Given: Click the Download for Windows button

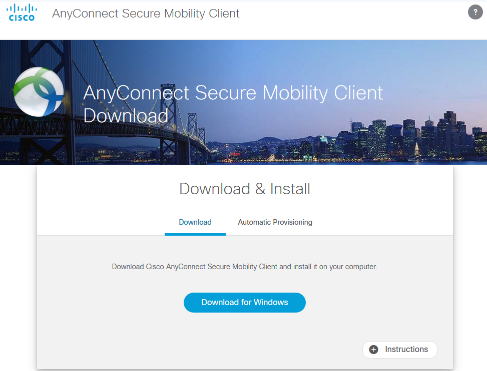Looking at the screenshot, I should tap(245, 302).
